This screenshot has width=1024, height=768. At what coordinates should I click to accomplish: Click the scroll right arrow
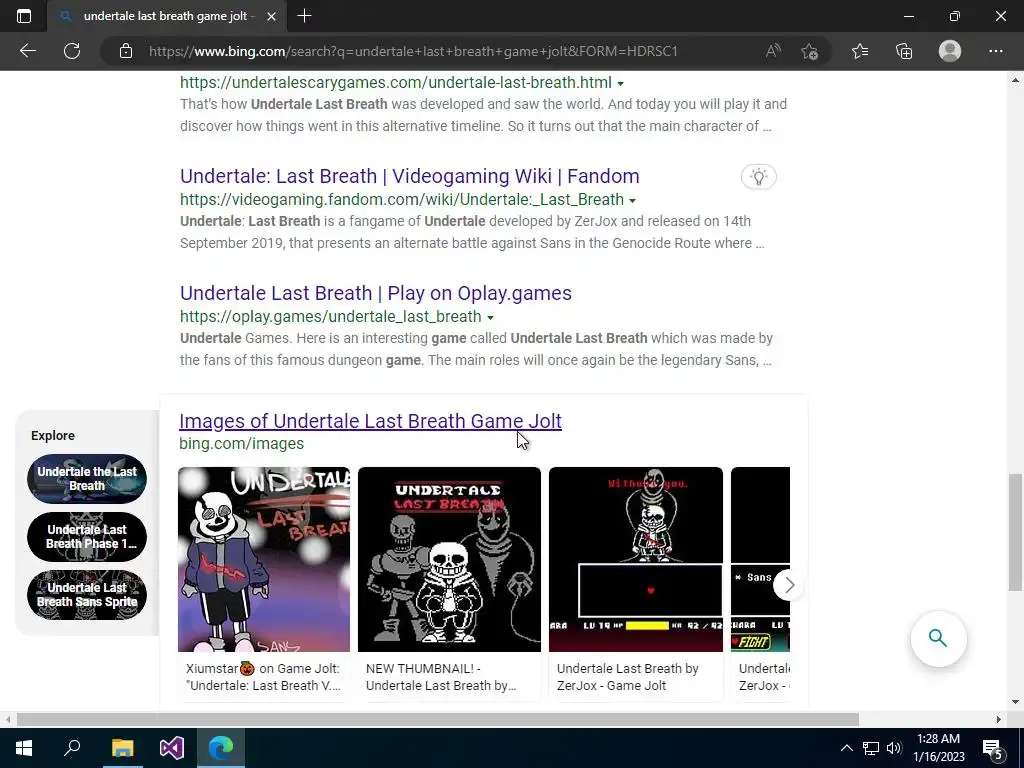(999, 720)
